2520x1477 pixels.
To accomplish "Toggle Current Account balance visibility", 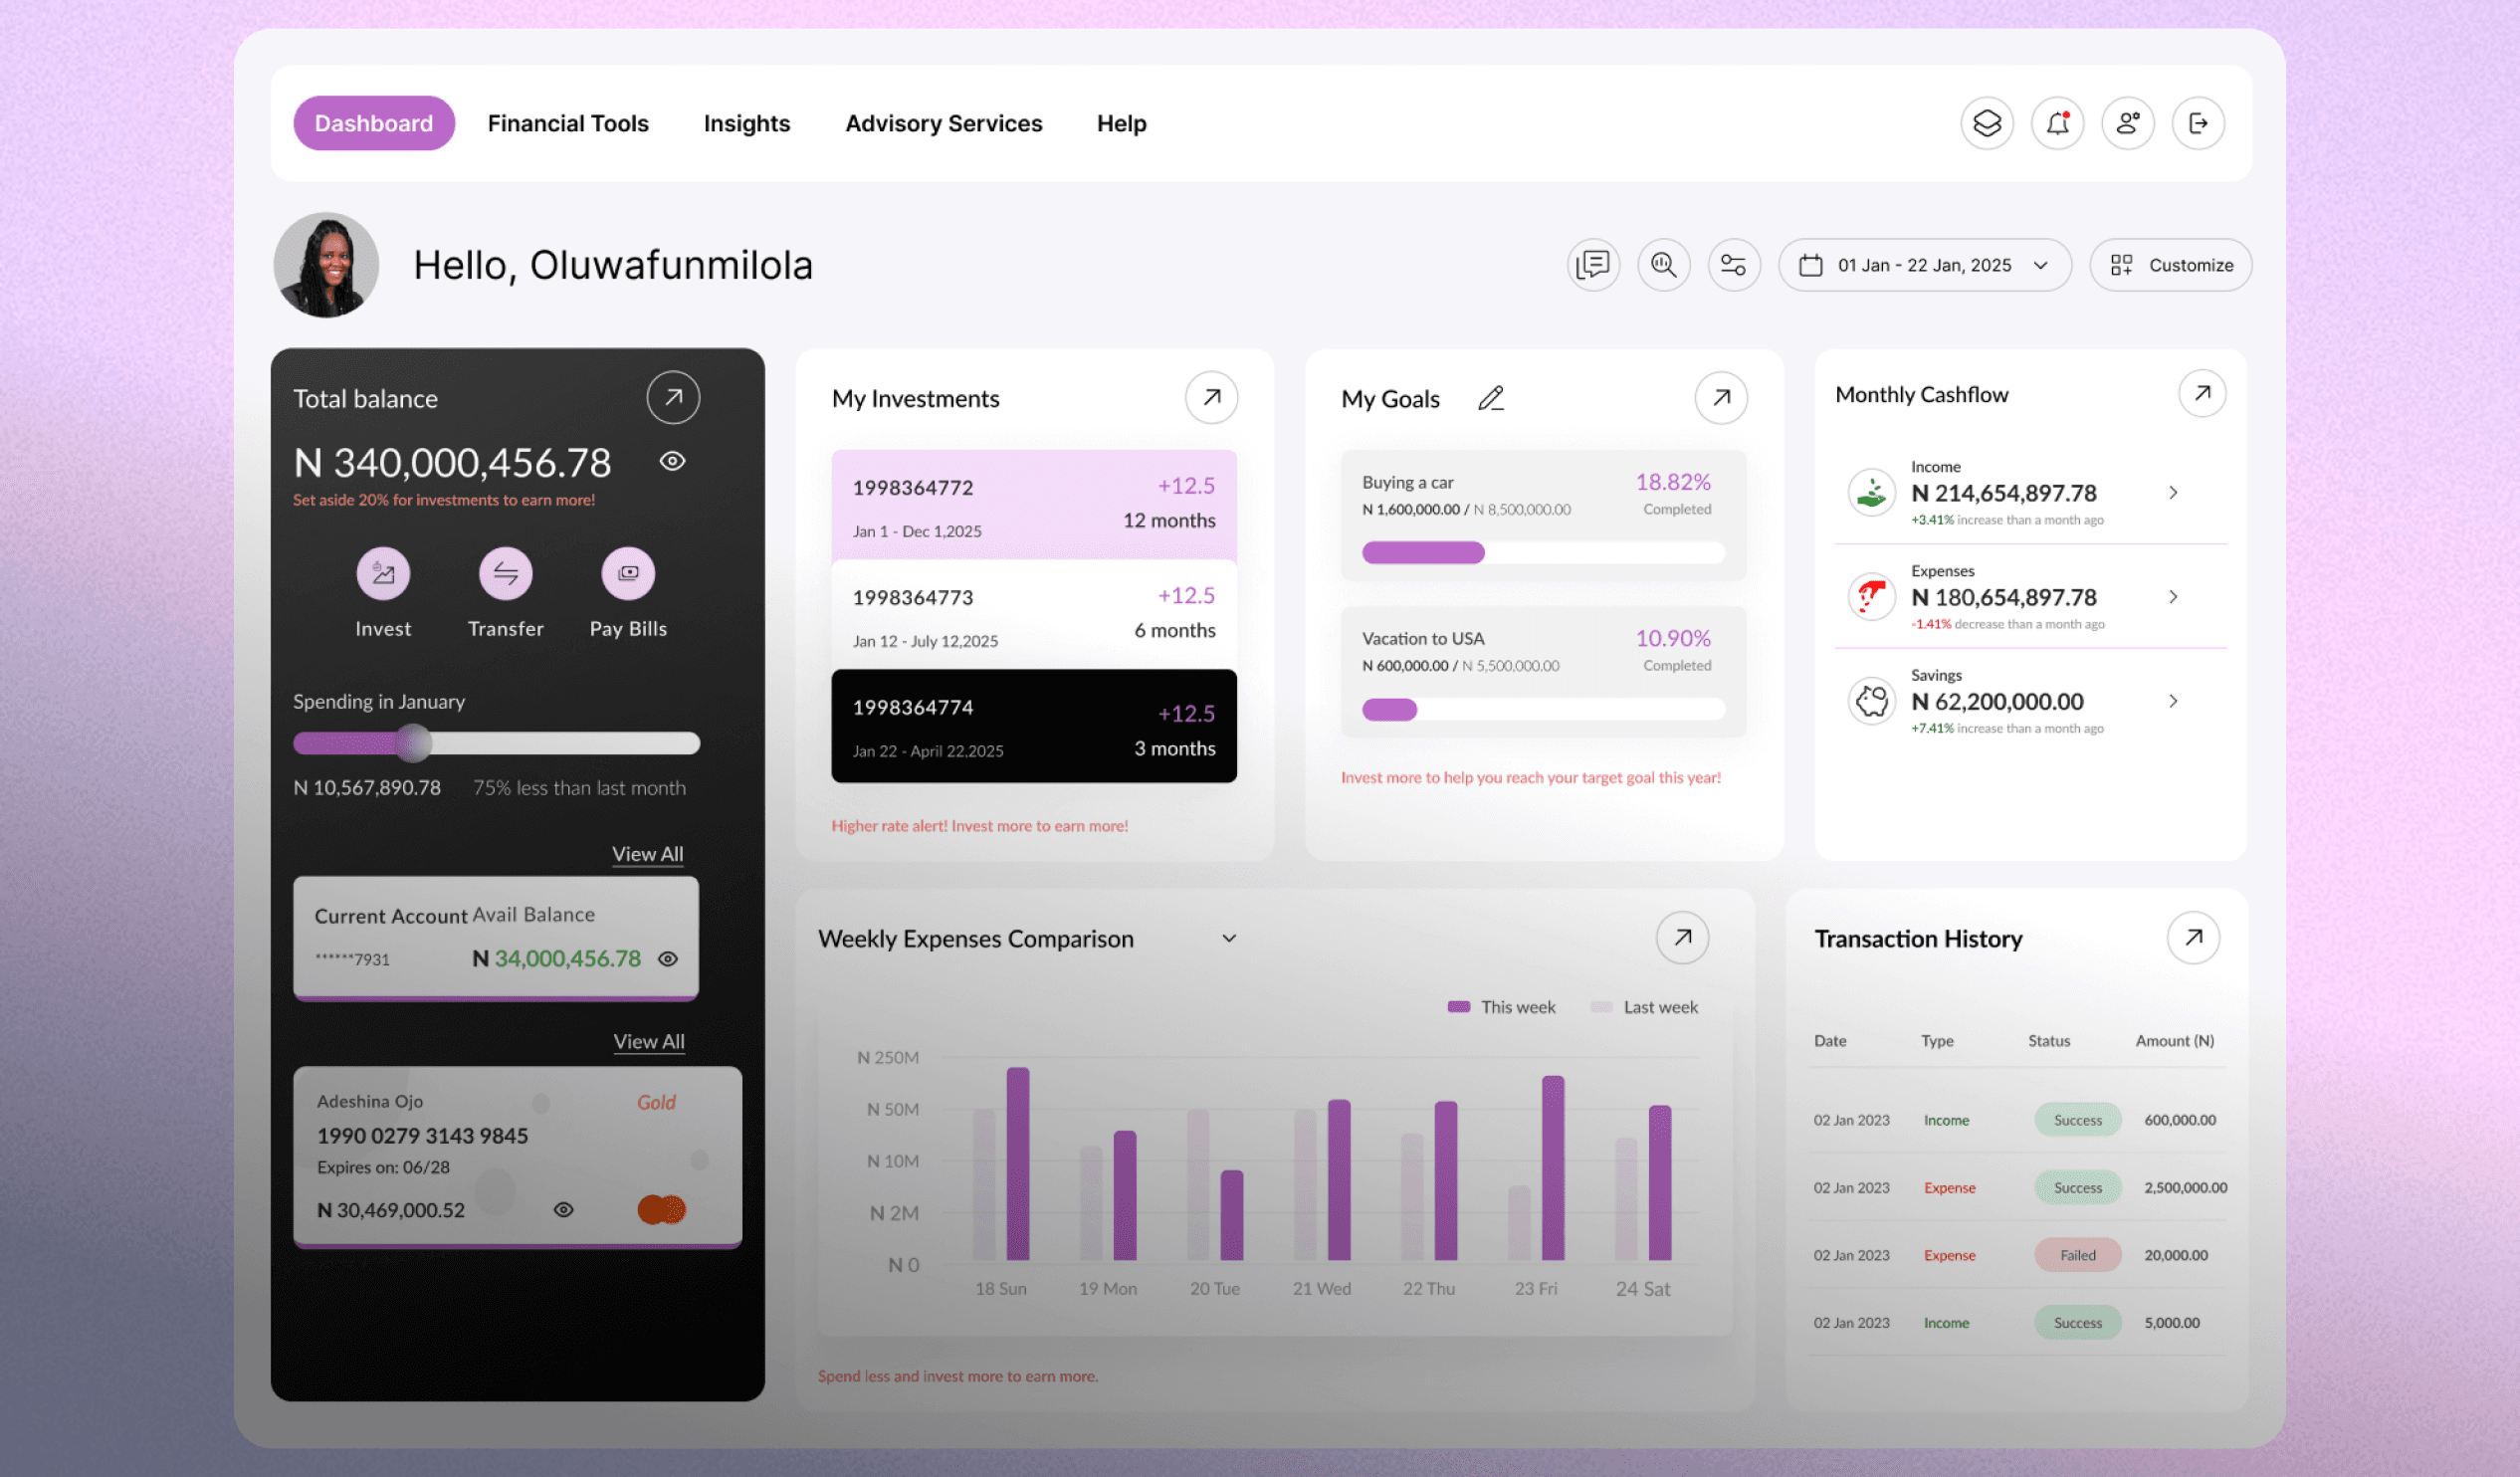I will [668, 959].
